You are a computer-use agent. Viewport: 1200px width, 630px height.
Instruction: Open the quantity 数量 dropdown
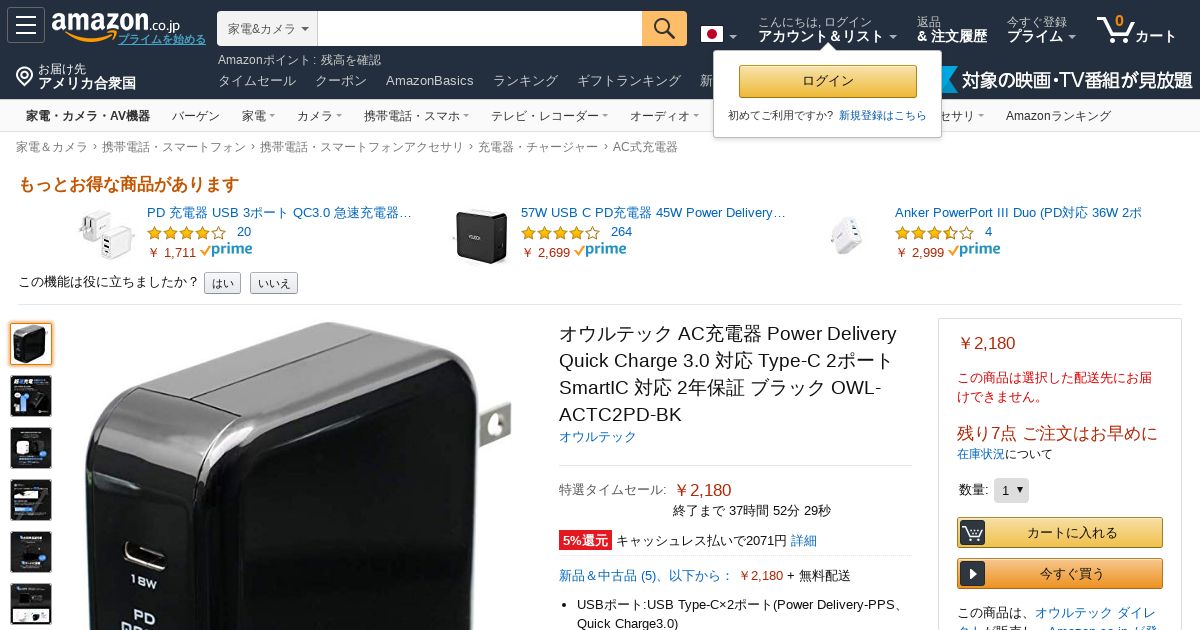(1011, 490)
